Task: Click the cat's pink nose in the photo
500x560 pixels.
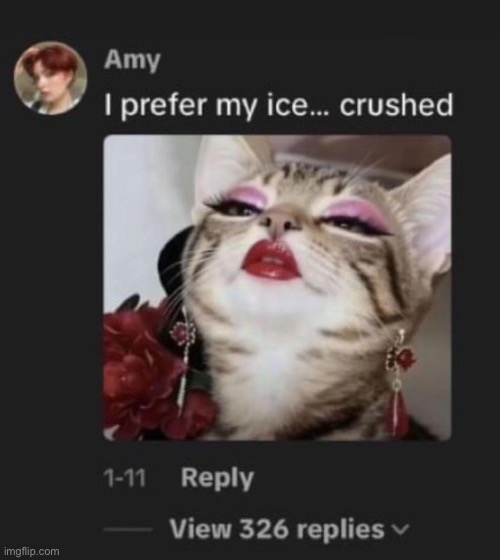Action: 280,222
